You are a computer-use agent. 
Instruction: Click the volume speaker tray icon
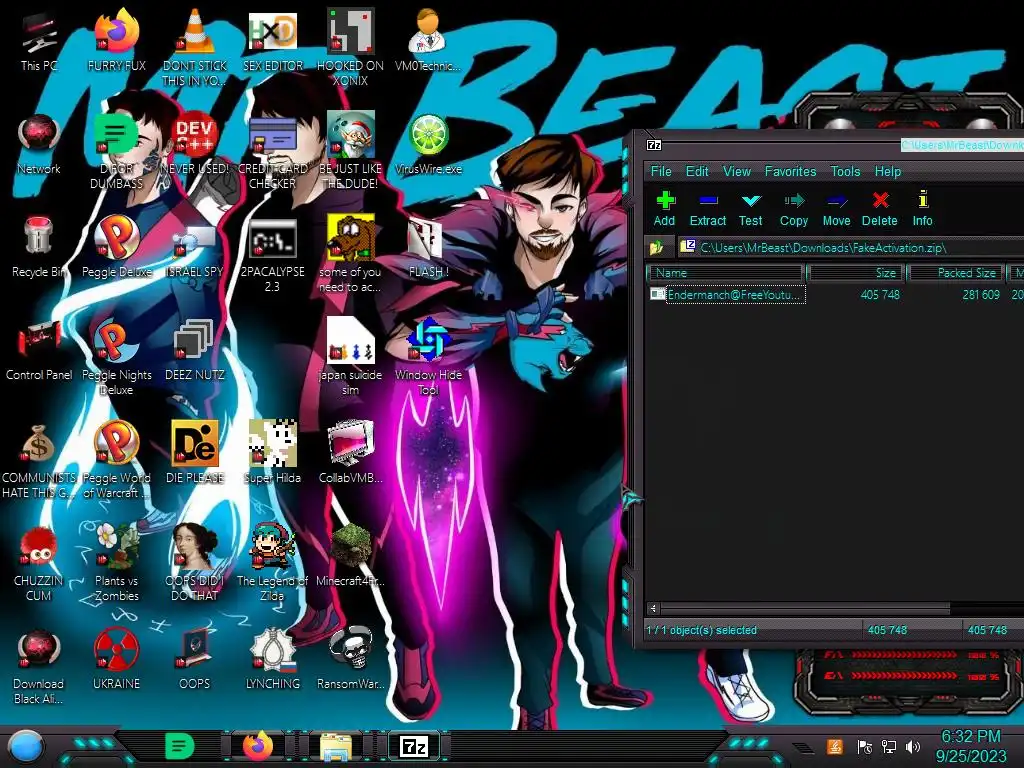[x=913, y=746]
